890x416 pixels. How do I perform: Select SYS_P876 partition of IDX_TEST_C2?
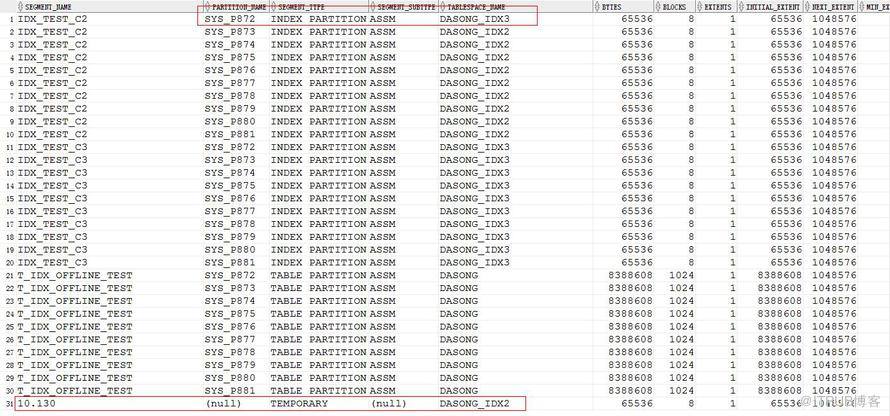(x=230, y=70)
